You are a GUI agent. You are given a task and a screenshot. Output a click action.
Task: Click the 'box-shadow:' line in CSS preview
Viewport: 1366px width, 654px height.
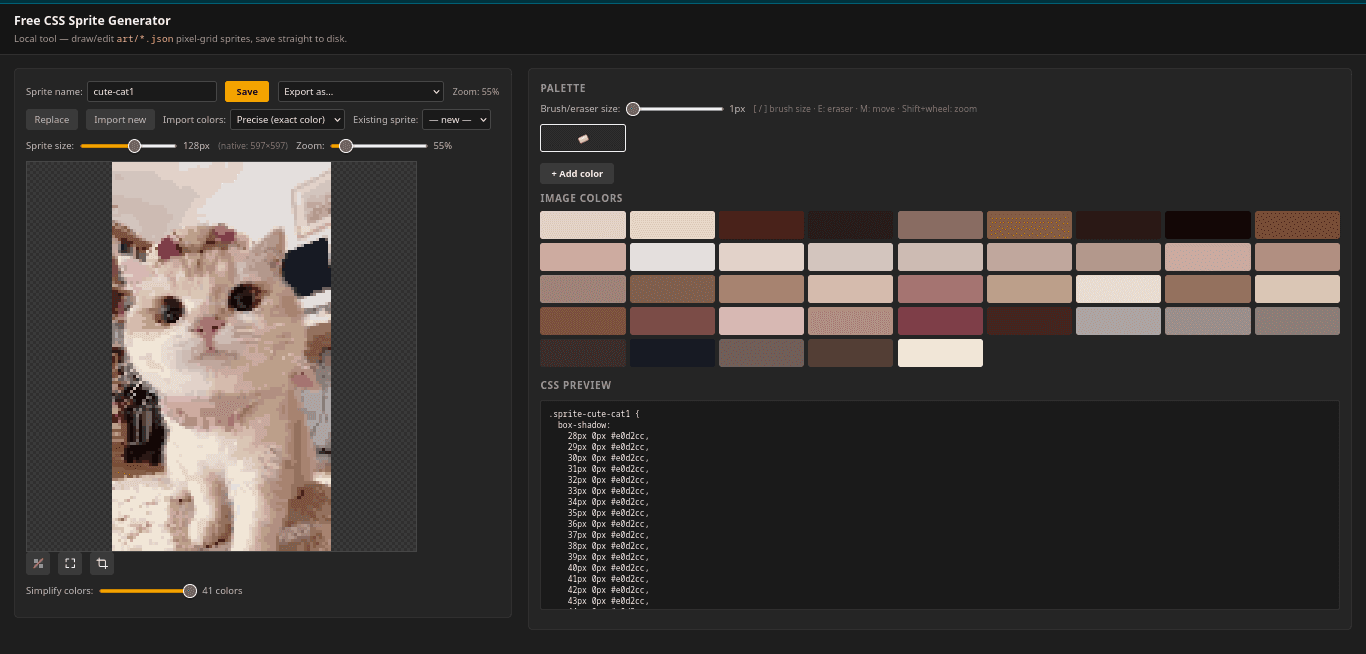pyautogui.click(x=584, y=425)
